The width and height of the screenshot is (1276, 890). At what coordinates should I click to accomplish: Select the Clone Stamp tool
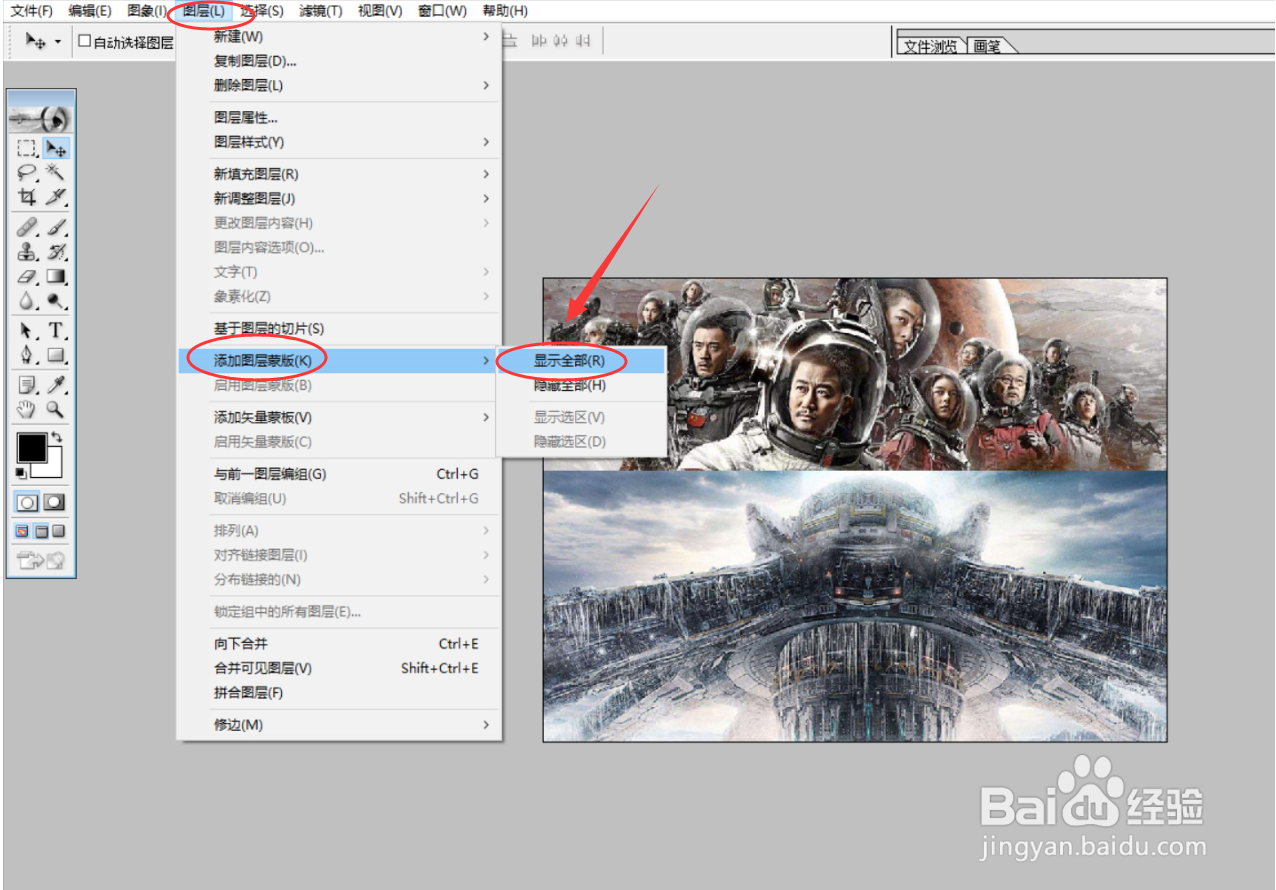(27, 251)
